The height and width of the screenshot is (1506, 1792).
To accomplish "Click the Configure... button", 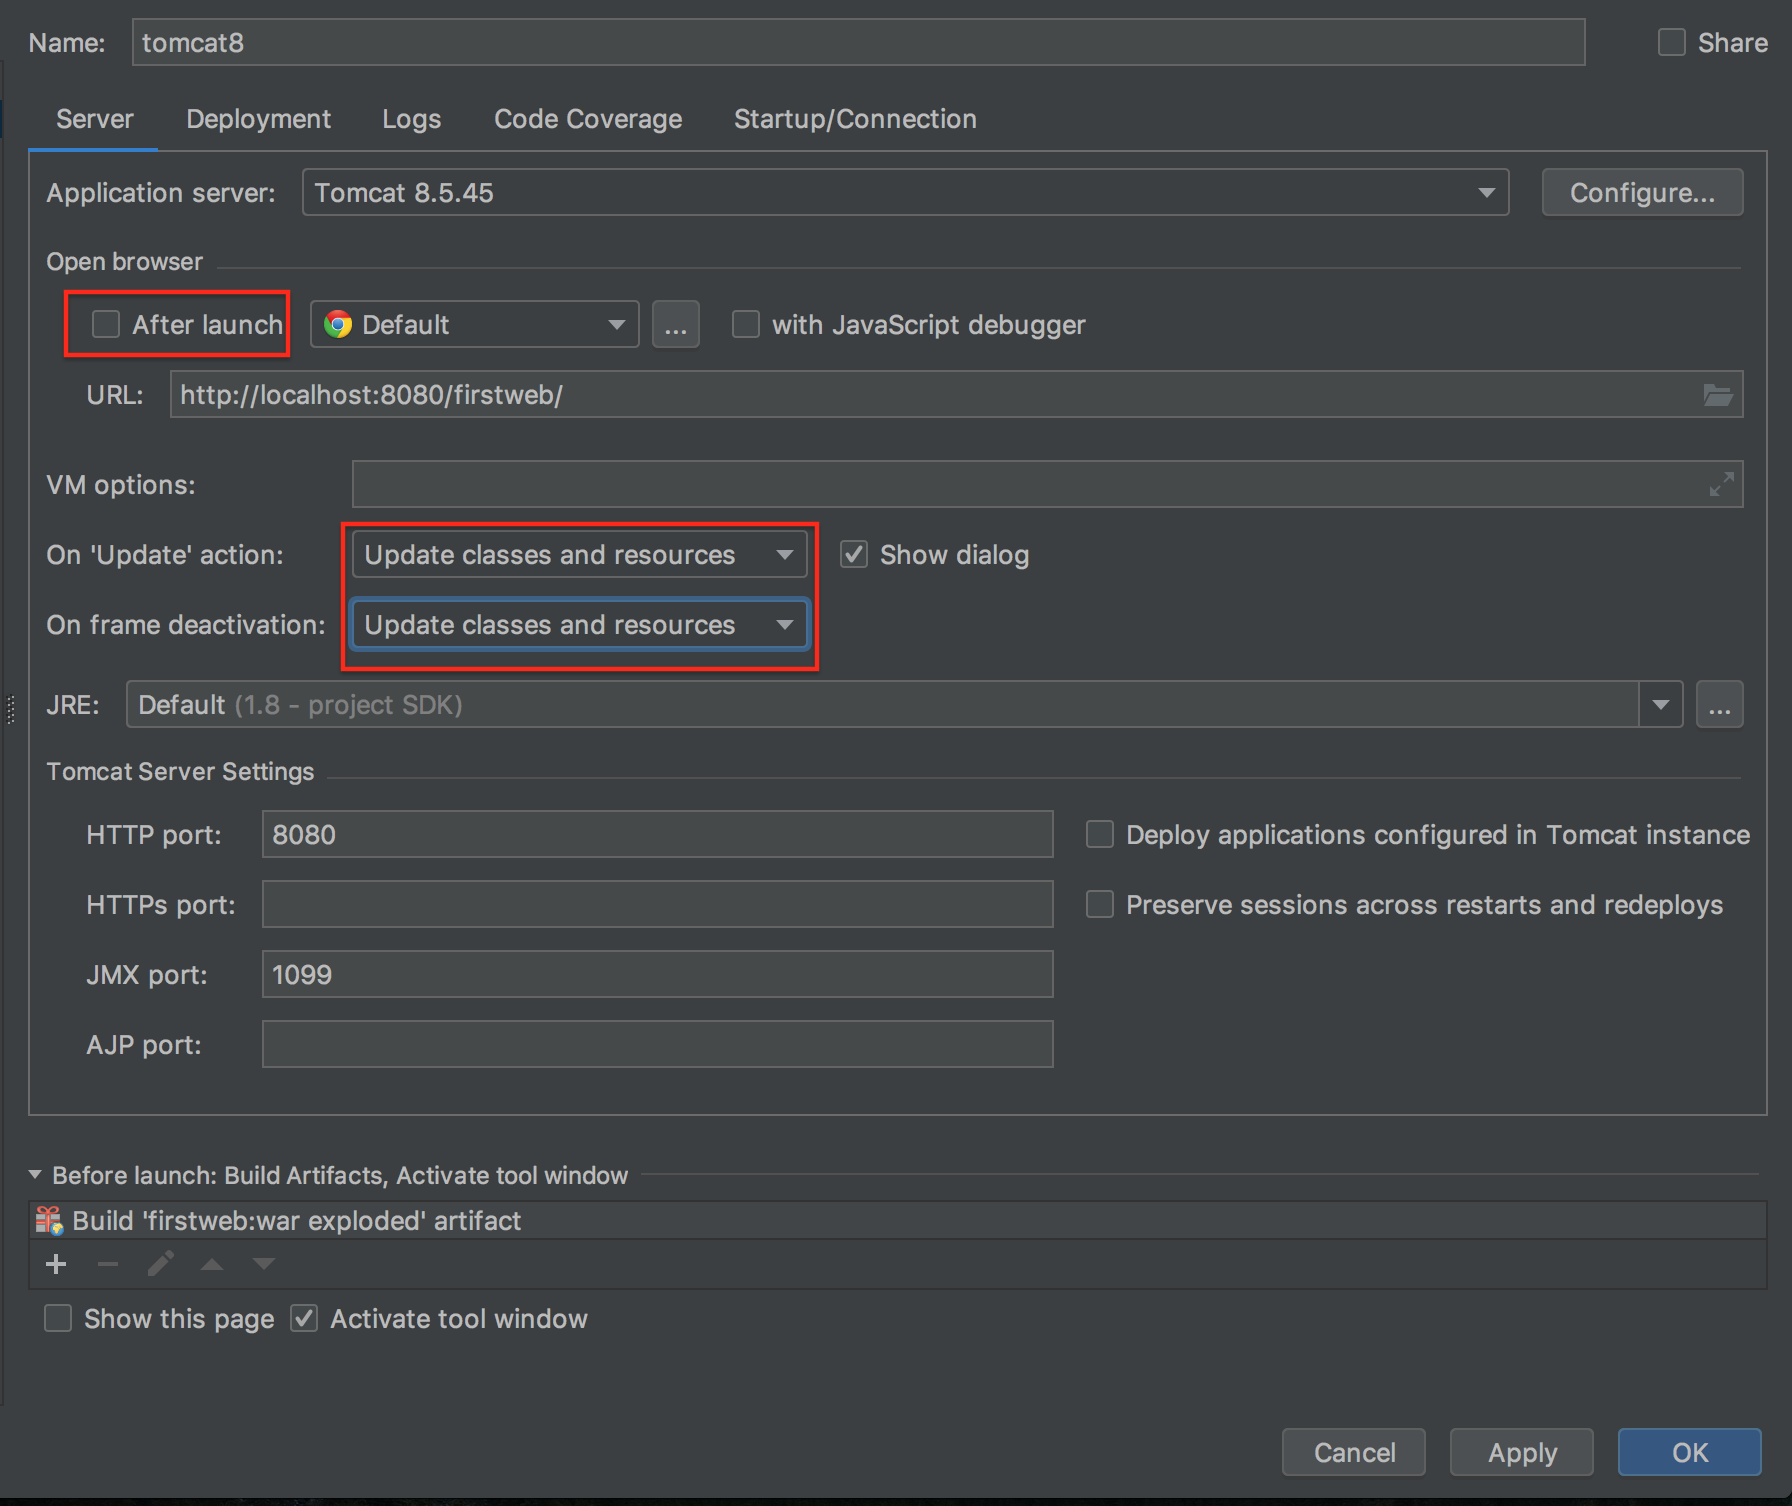I will [x=1642, y=193].
